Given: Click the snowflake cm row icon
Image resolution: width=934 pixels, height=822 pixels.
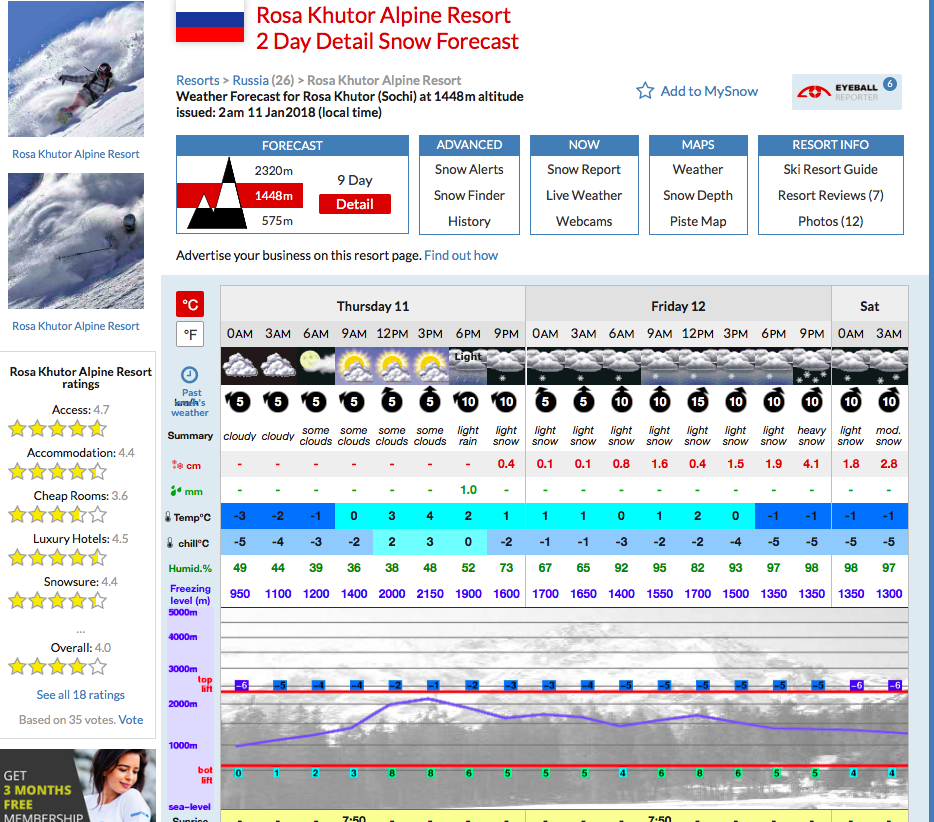Looking at the screenshot, I should click(177, 465).
